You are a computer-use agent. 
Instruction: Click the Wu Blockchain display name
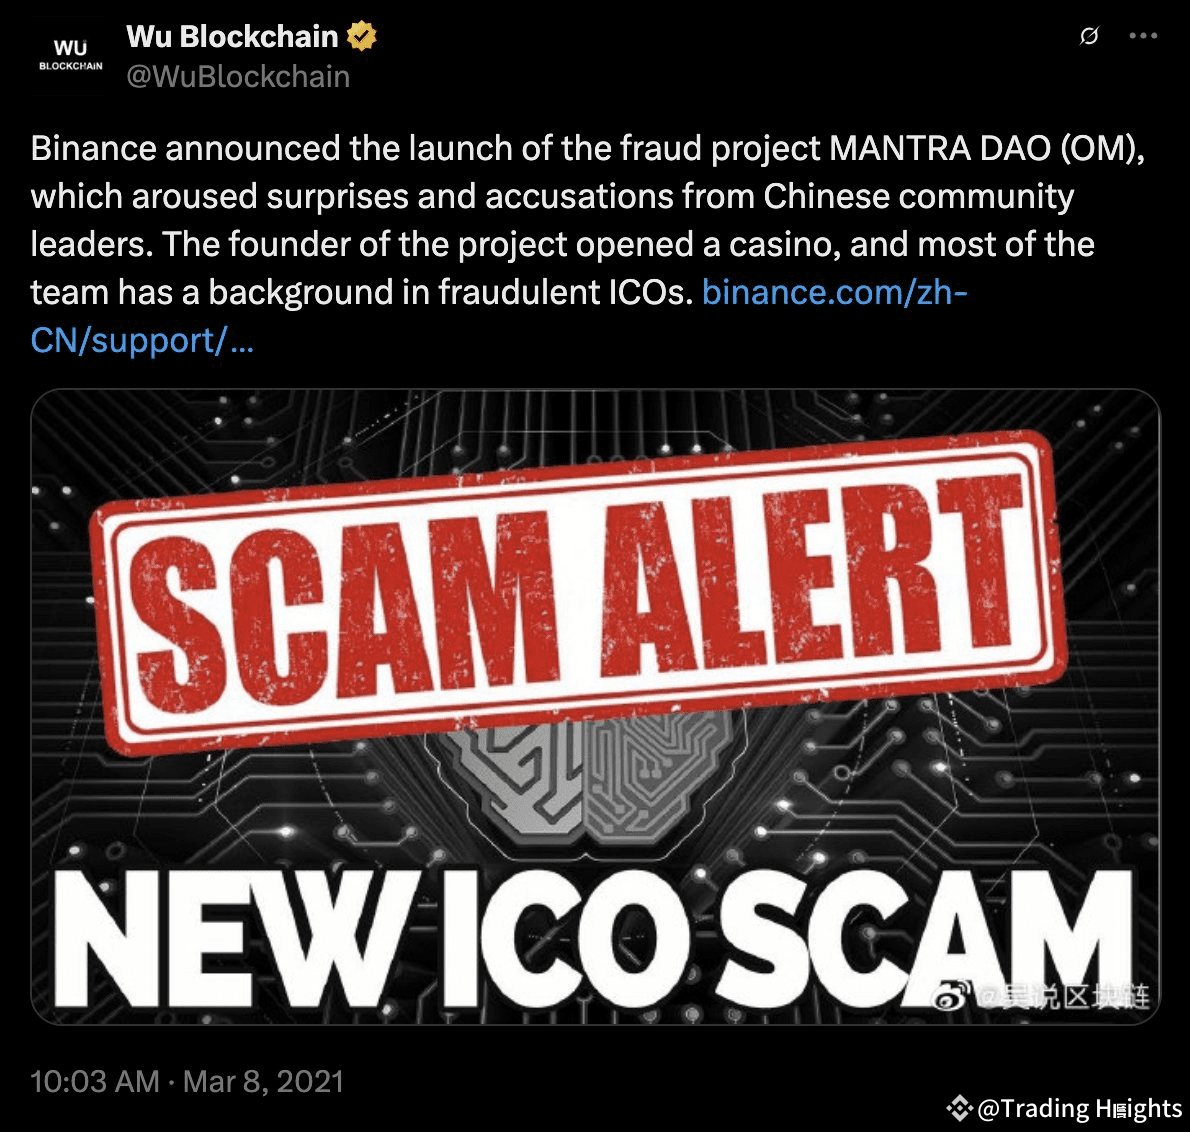(232, 36)
